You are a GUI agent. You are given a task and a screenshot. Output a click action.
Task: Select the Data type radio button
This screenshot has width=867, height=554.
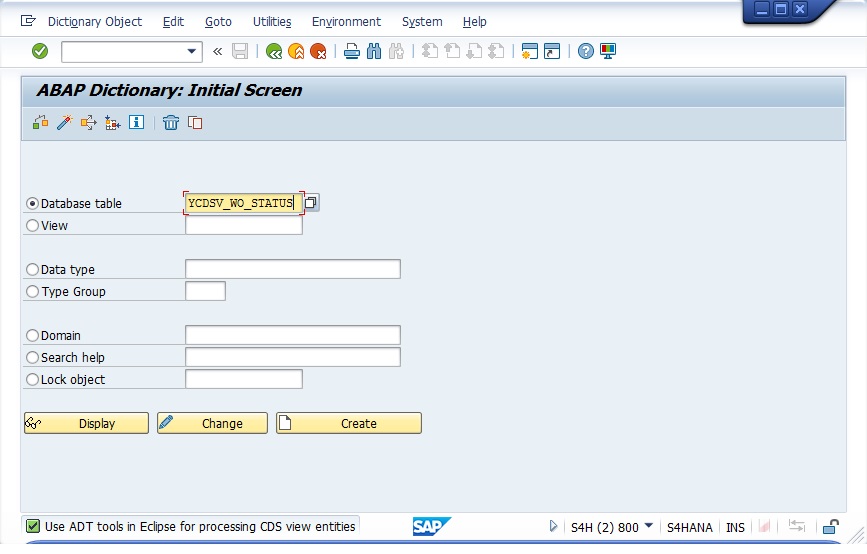(33, 269)
